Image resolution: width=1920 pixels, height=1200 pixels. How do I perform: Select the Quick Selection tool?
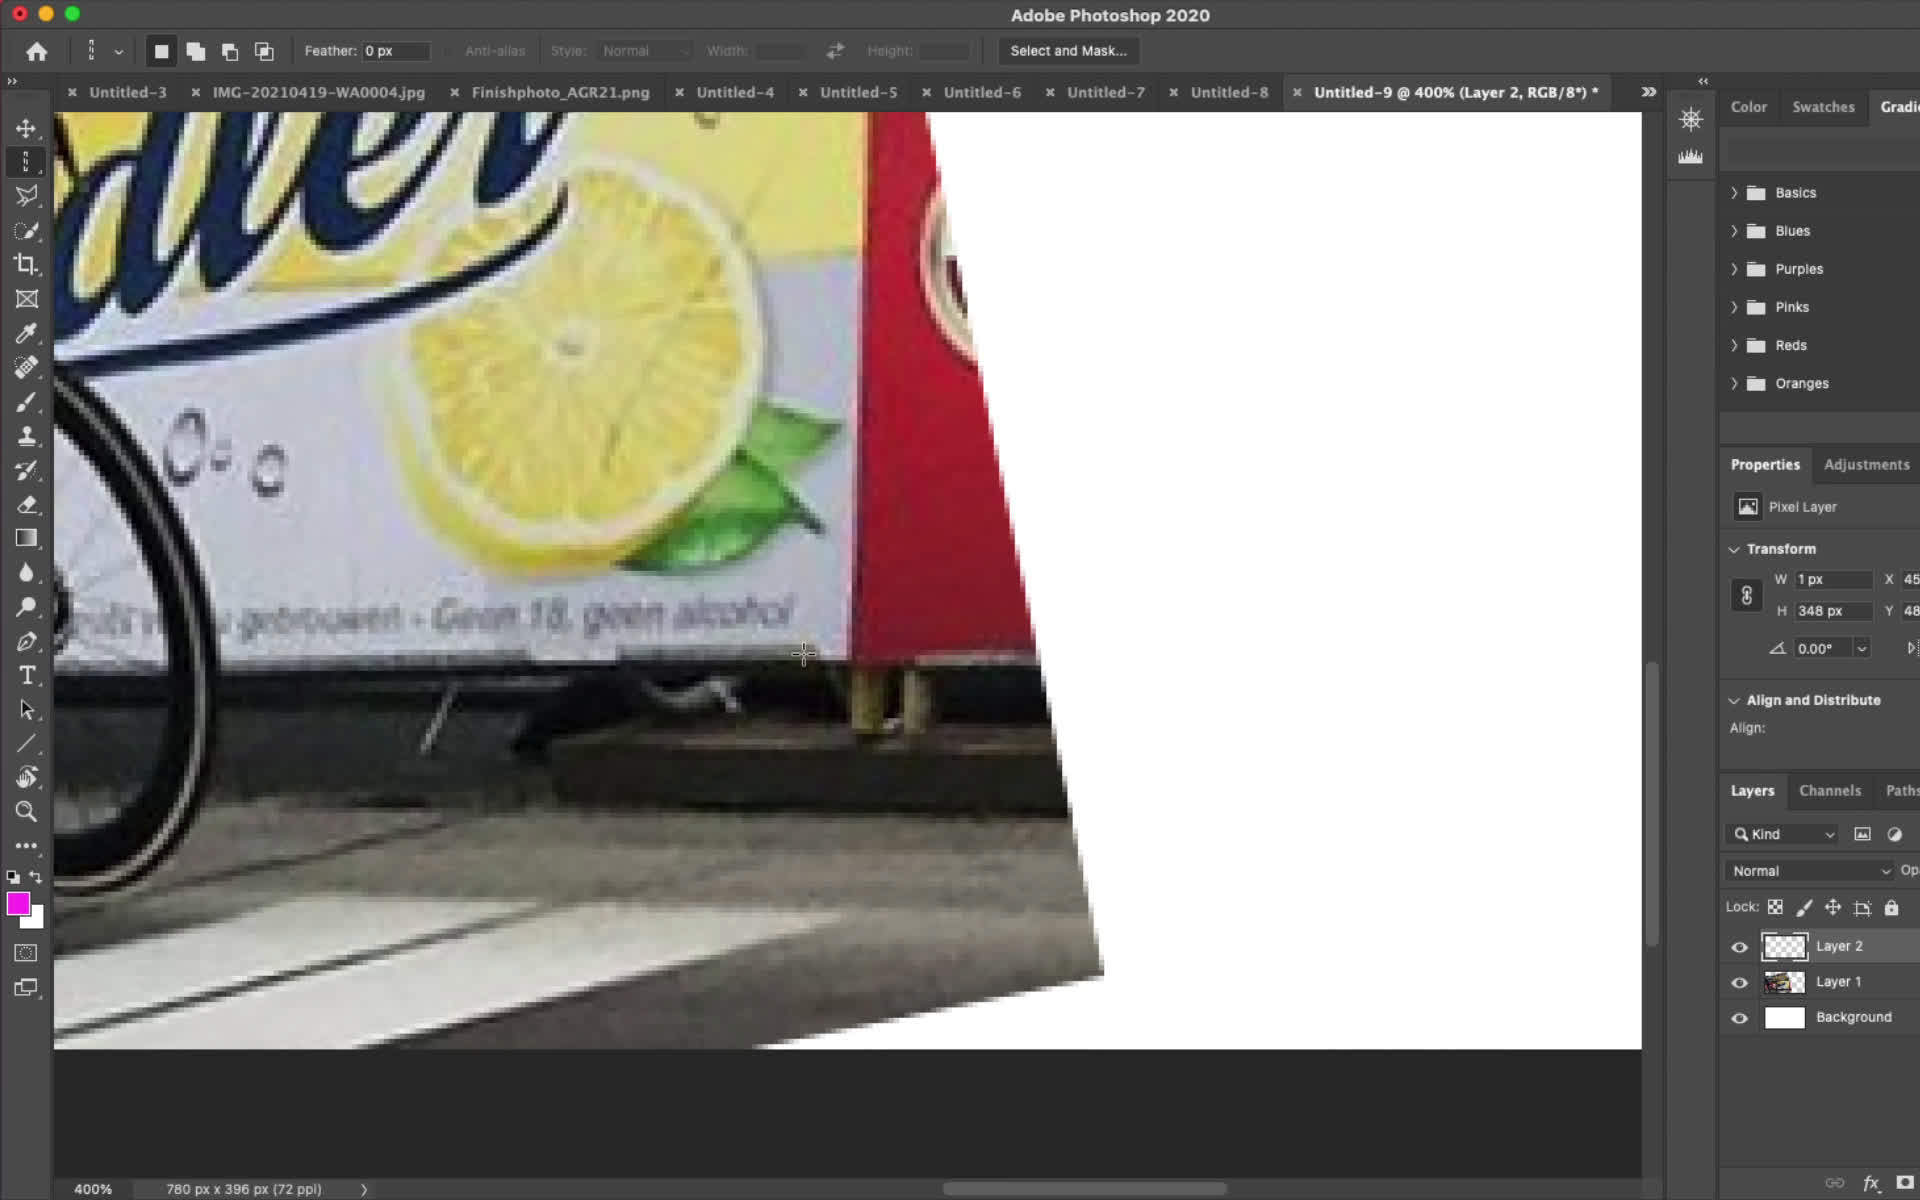coord(26,230)
